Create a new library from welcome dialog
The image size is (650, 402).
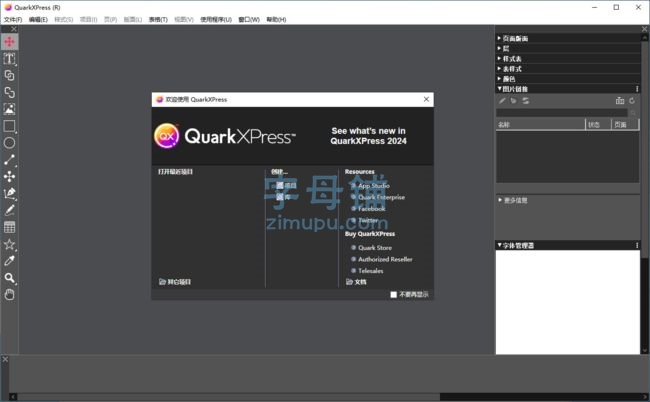283,197
